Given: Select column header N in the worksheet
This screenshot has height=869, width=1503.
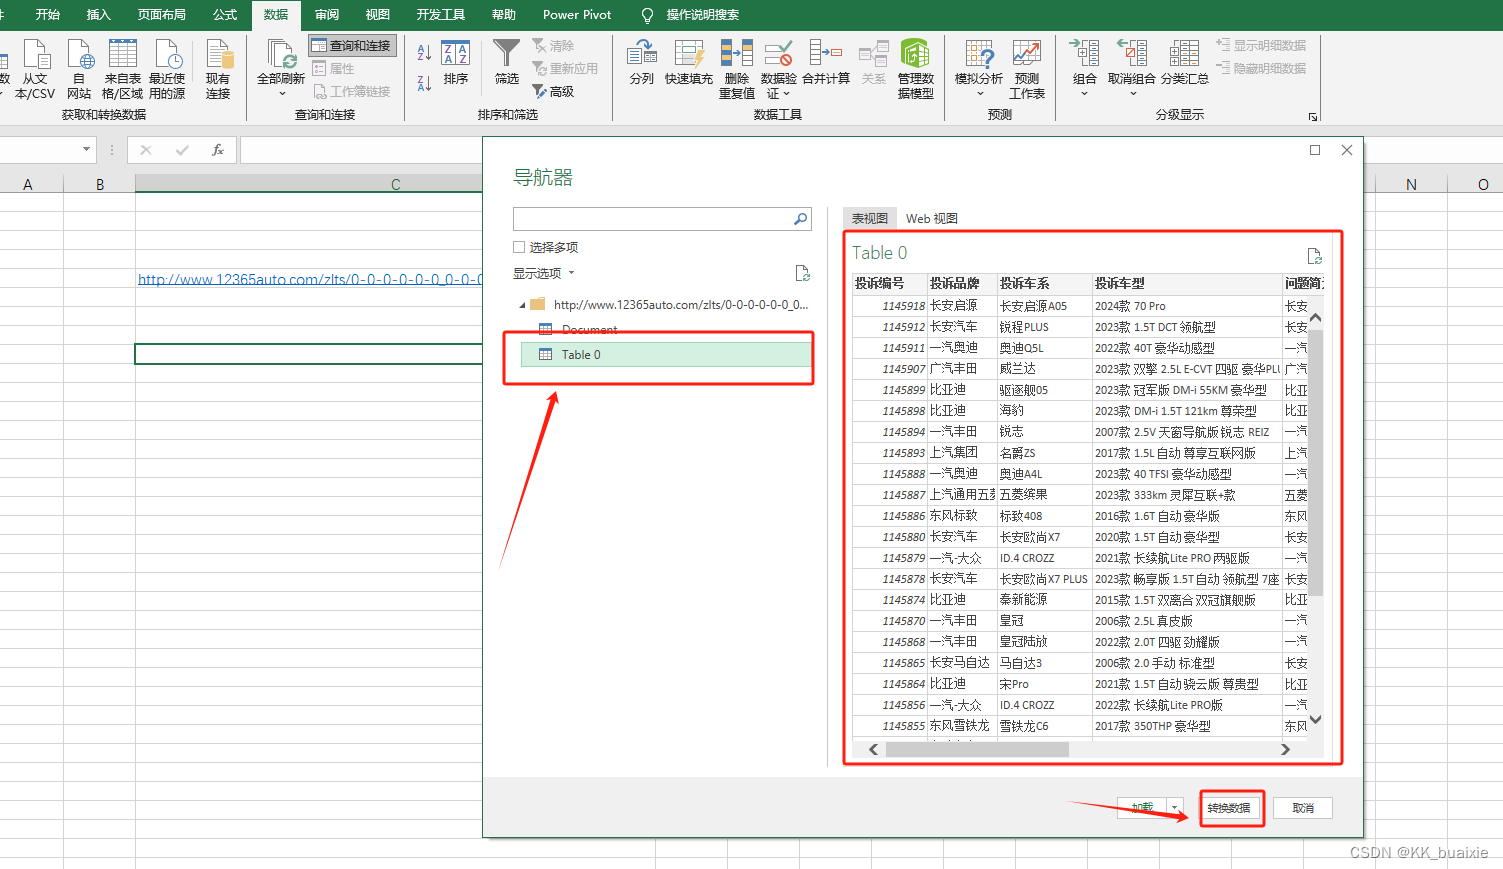Looking at the screenshot, I should (x=1411, y=184).
